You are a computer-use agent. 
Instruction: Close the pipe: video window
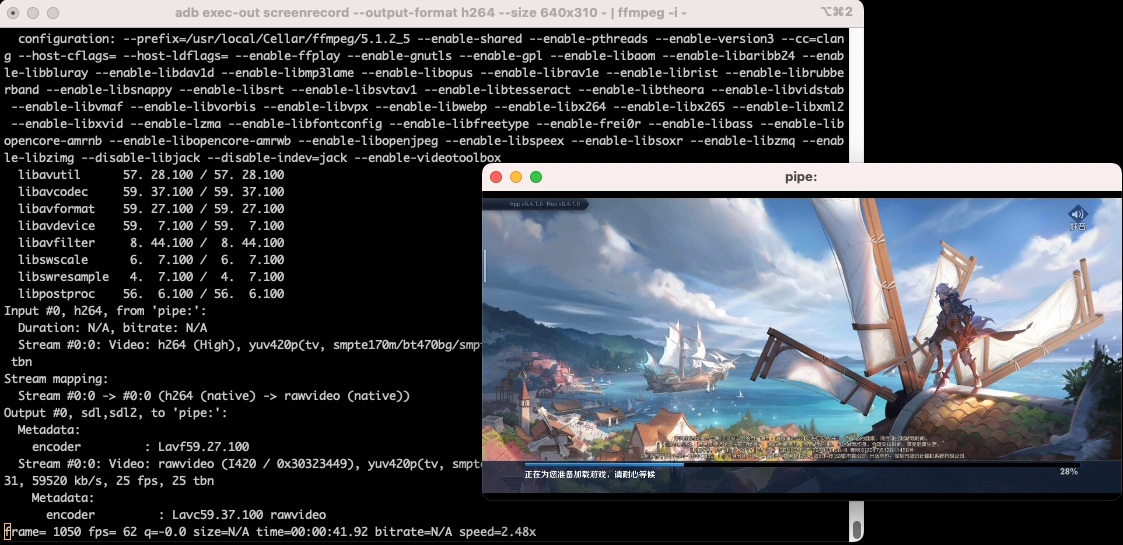pyautogui.click(x=496, y=177)
